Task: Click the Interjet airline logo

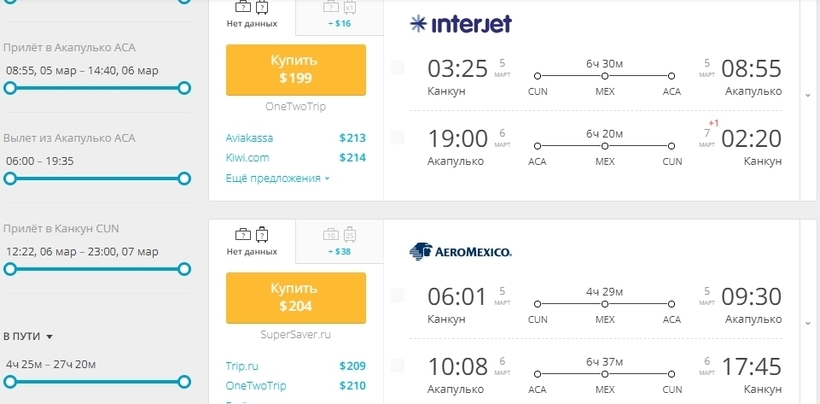Action: [460, 24]
